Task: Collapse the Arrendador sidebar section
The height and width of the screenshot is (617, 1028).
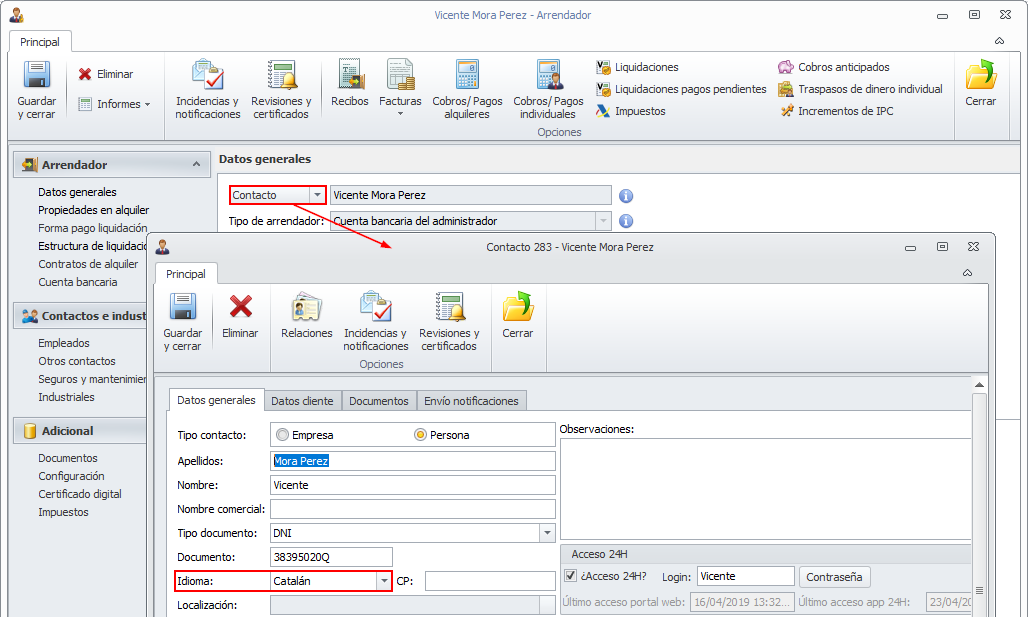Action: (x=196, y=165)
